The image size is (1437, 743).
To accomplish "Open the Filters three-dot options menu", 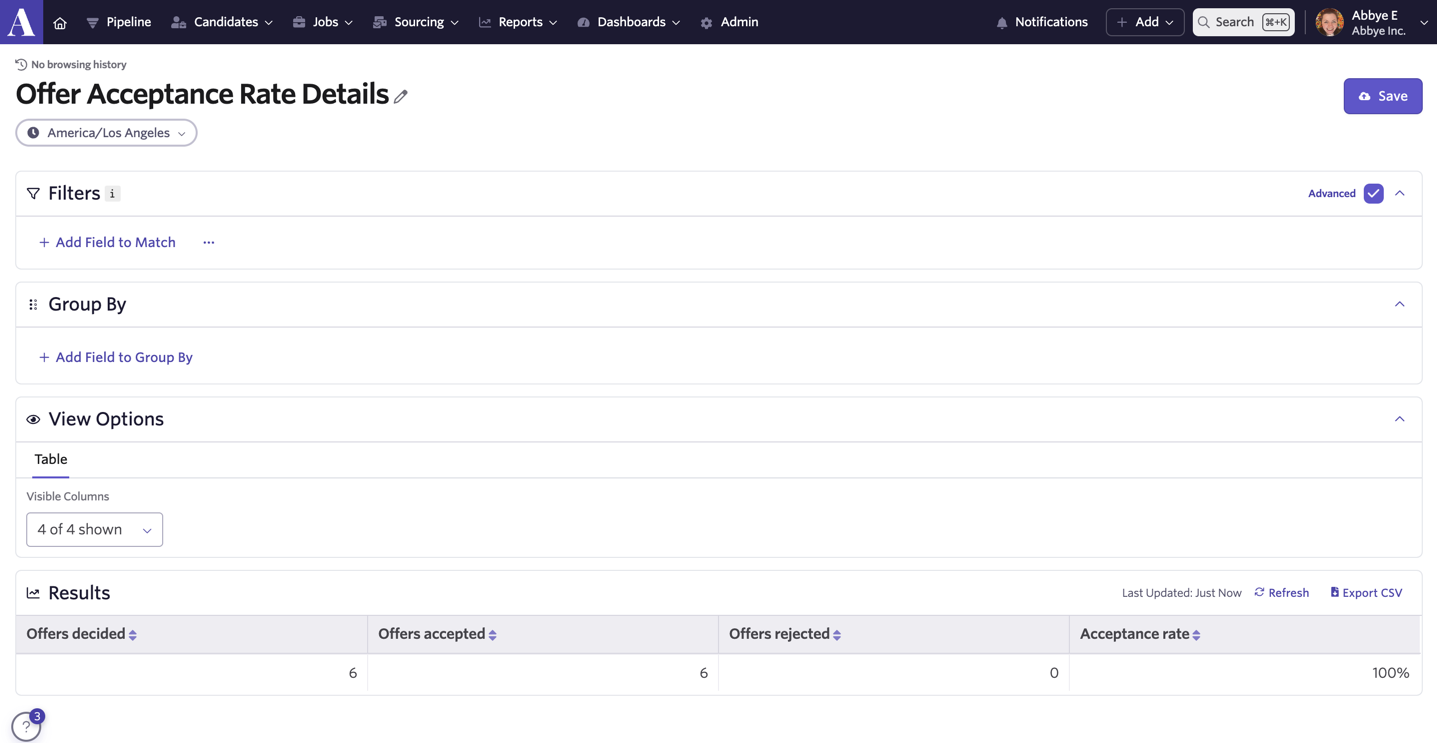I will coord(209,242).
